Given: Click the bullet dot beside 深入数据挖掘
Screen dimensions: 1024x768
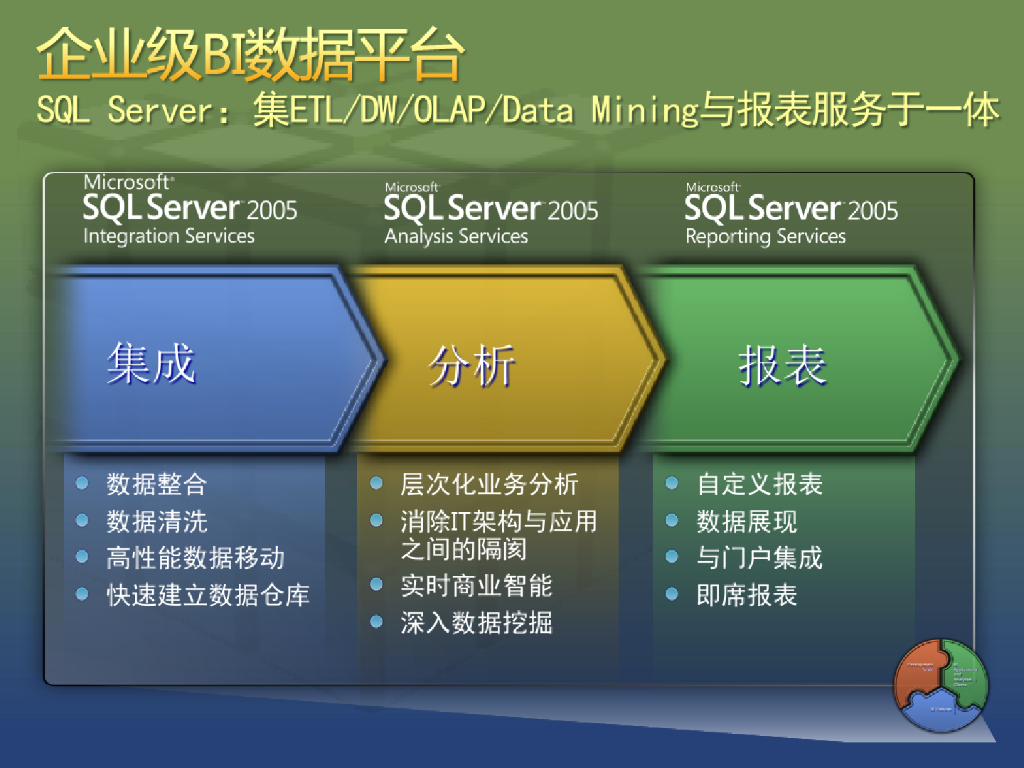Looking at the screenshot, I should [x=376, y=622].
